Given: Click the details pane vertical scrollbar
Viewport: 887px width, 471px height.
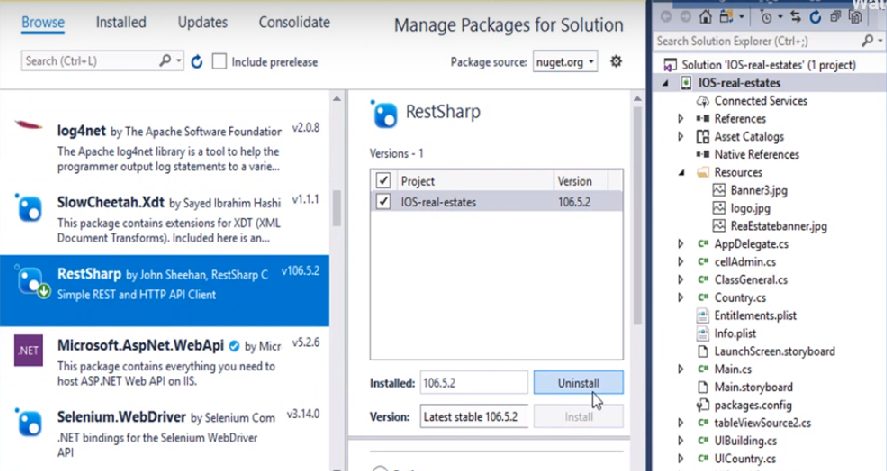Looking at the screenshot, I should (638, 215).
